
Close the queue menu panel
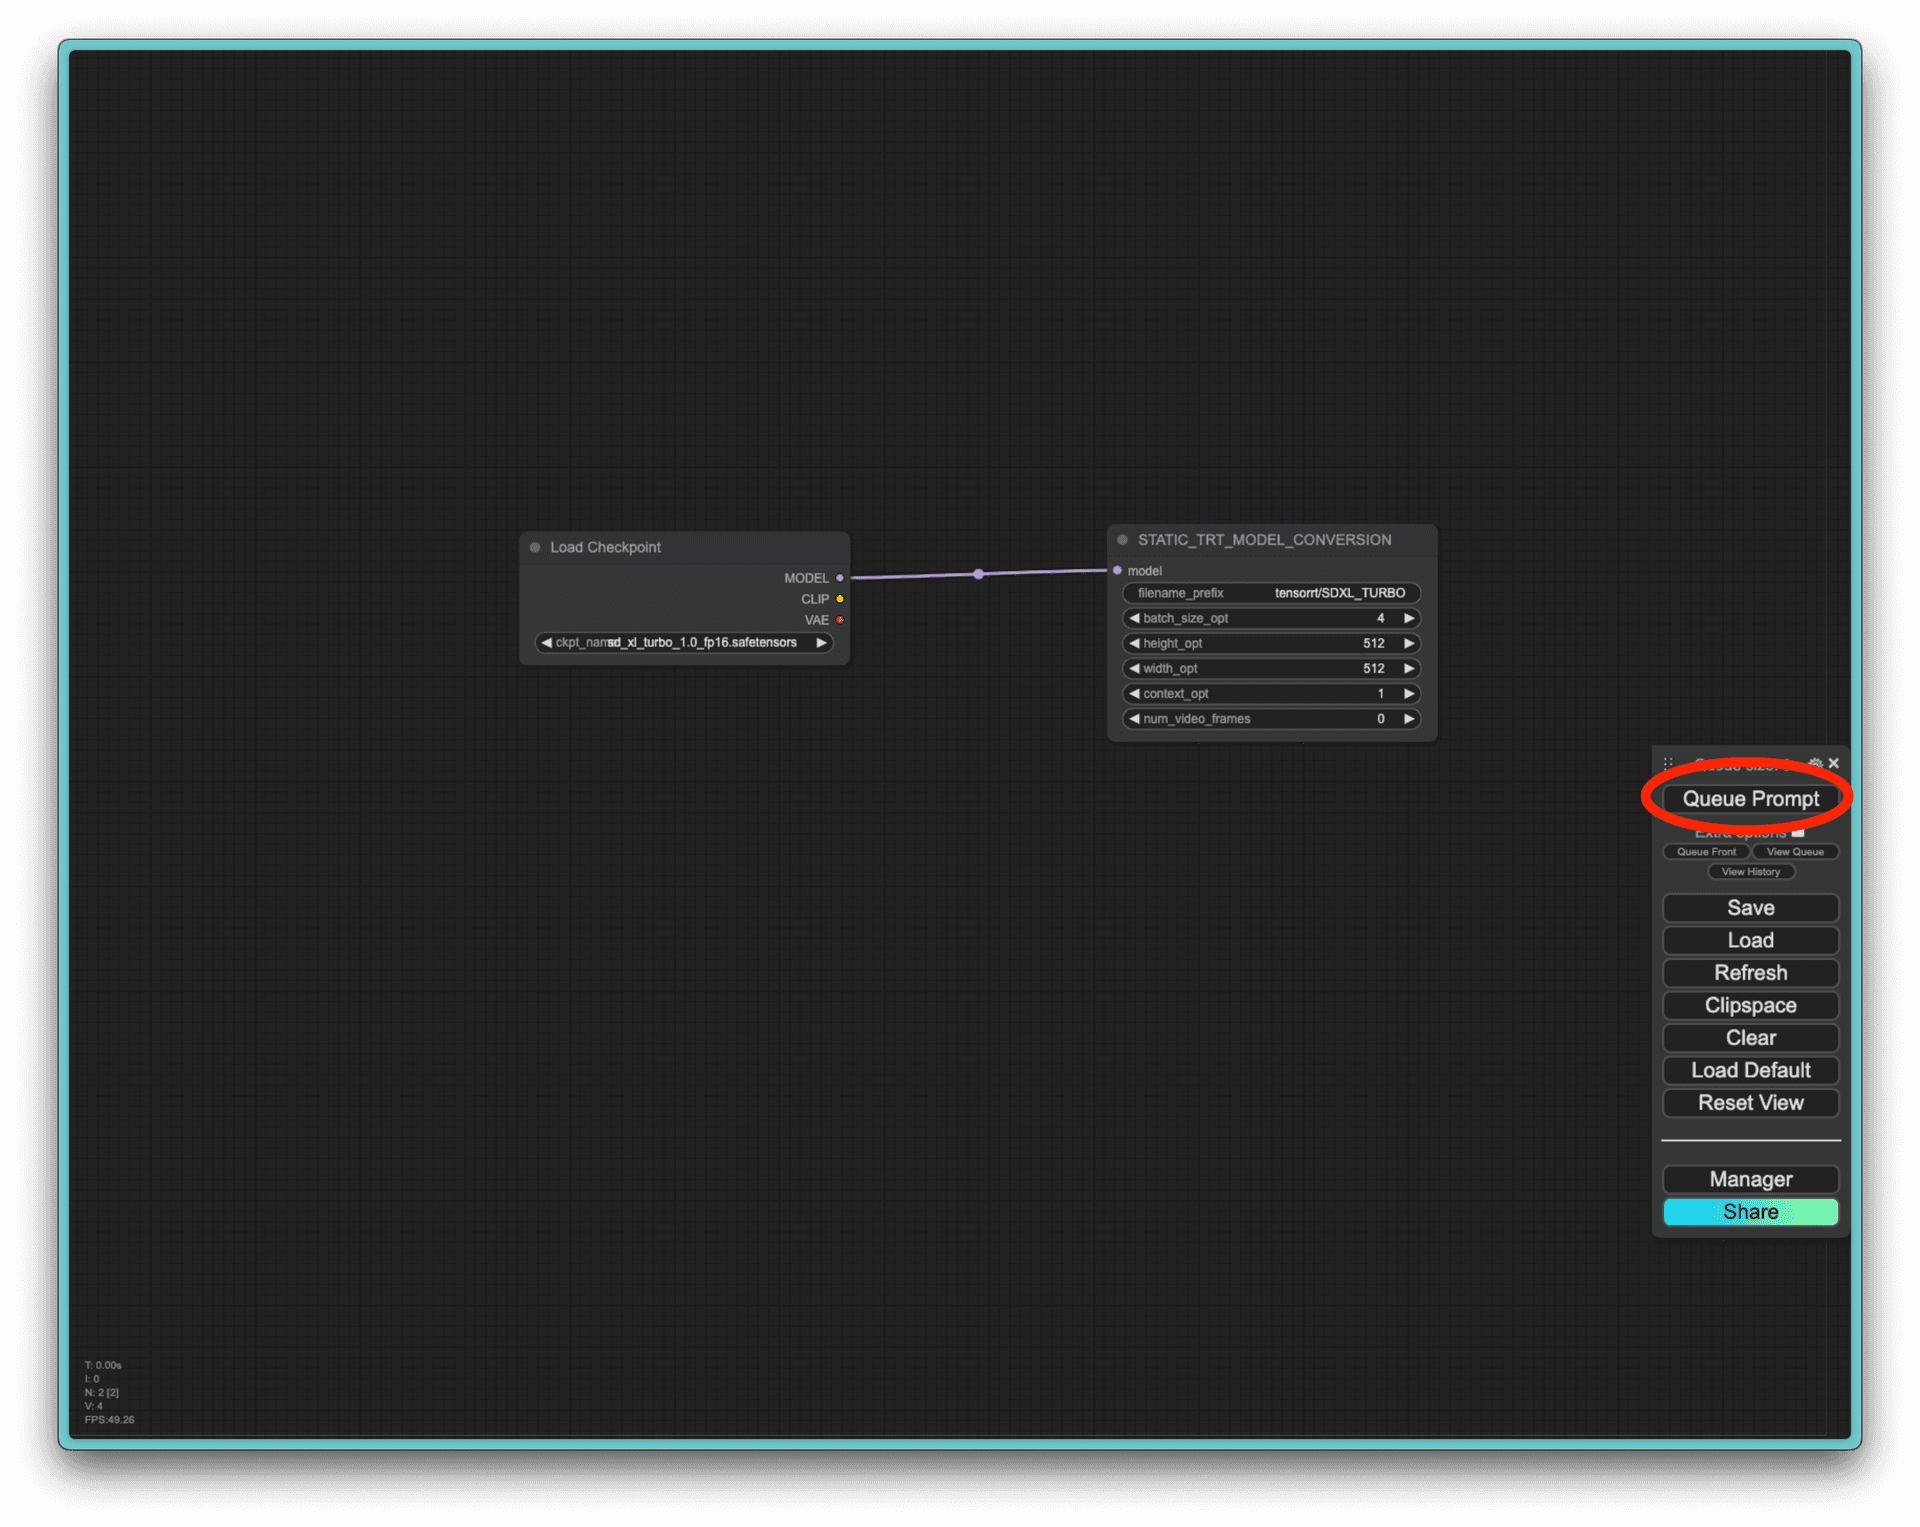(x=1833, y=763)
